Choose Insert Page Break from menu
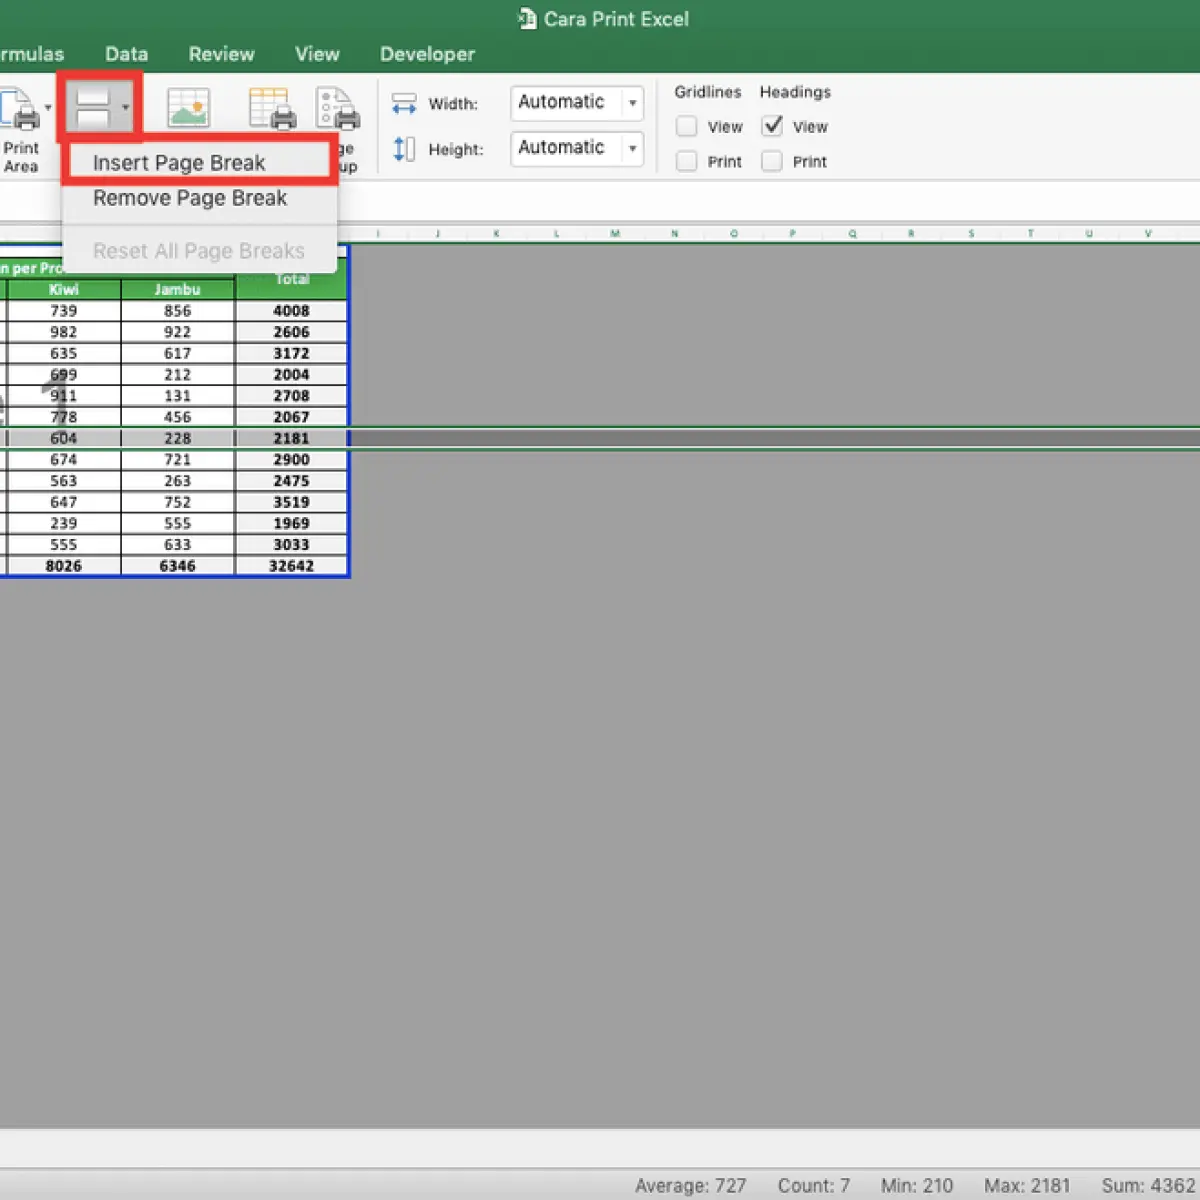 [199, 163]
